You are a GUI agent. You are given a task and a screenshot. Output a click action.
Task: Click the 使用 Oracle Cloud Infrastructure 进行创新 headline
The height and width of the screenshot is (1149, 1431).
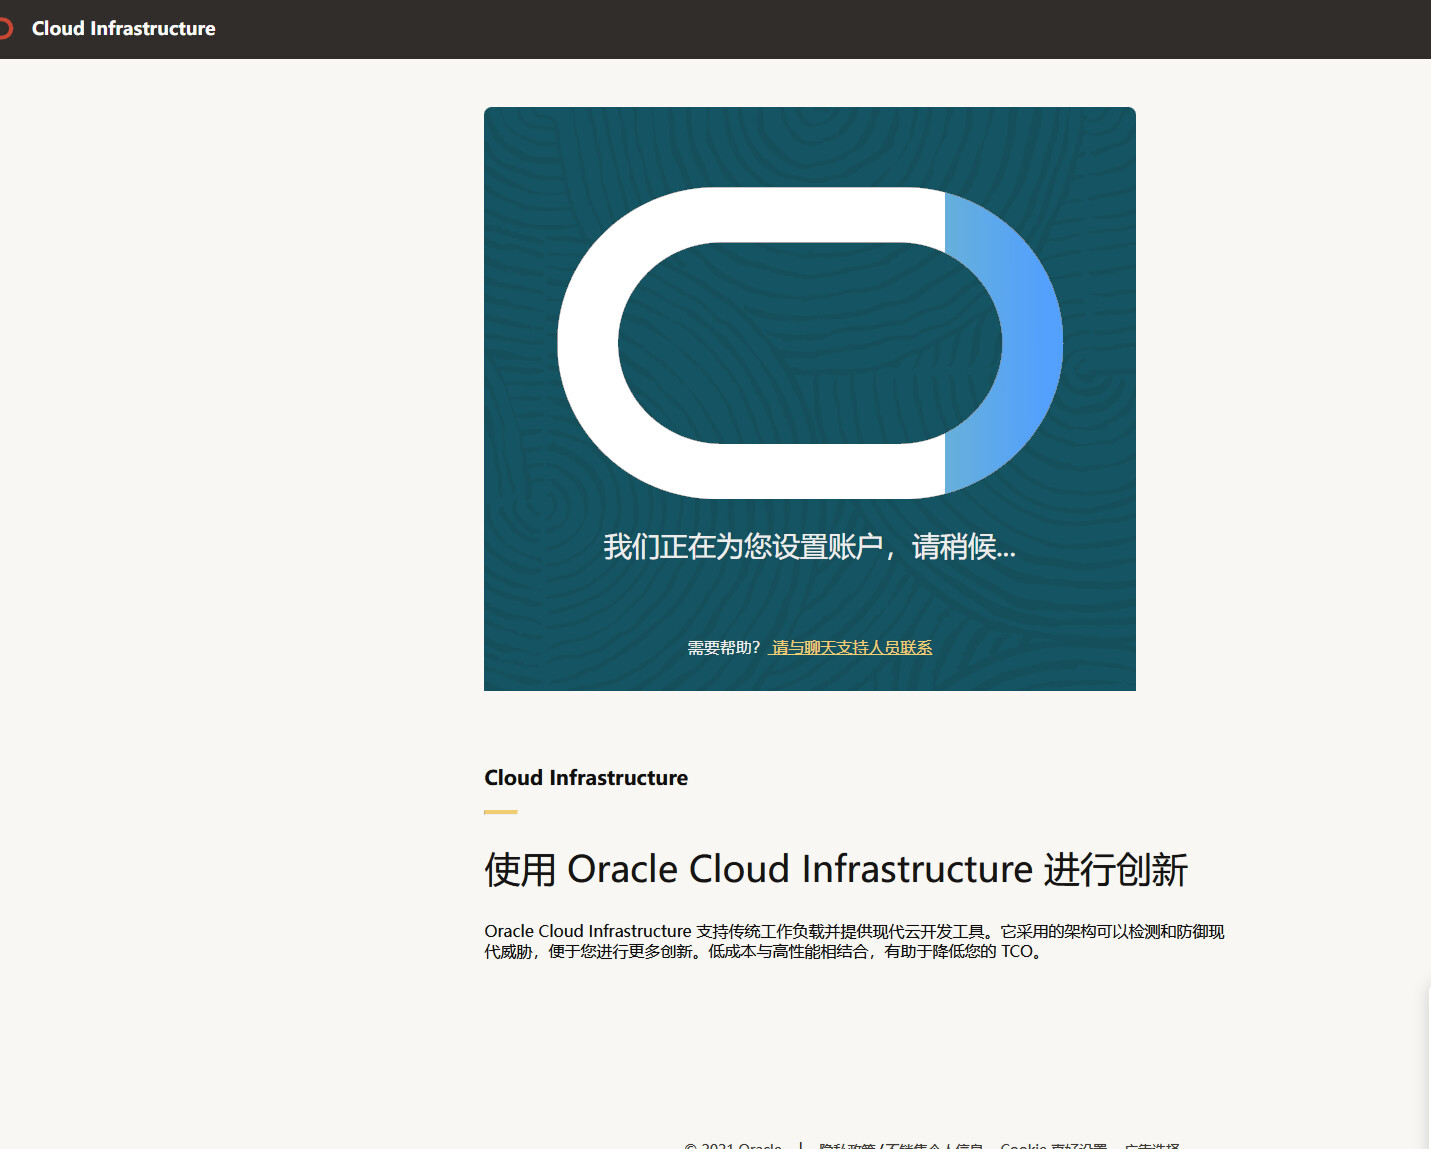[x=836, y=869]
